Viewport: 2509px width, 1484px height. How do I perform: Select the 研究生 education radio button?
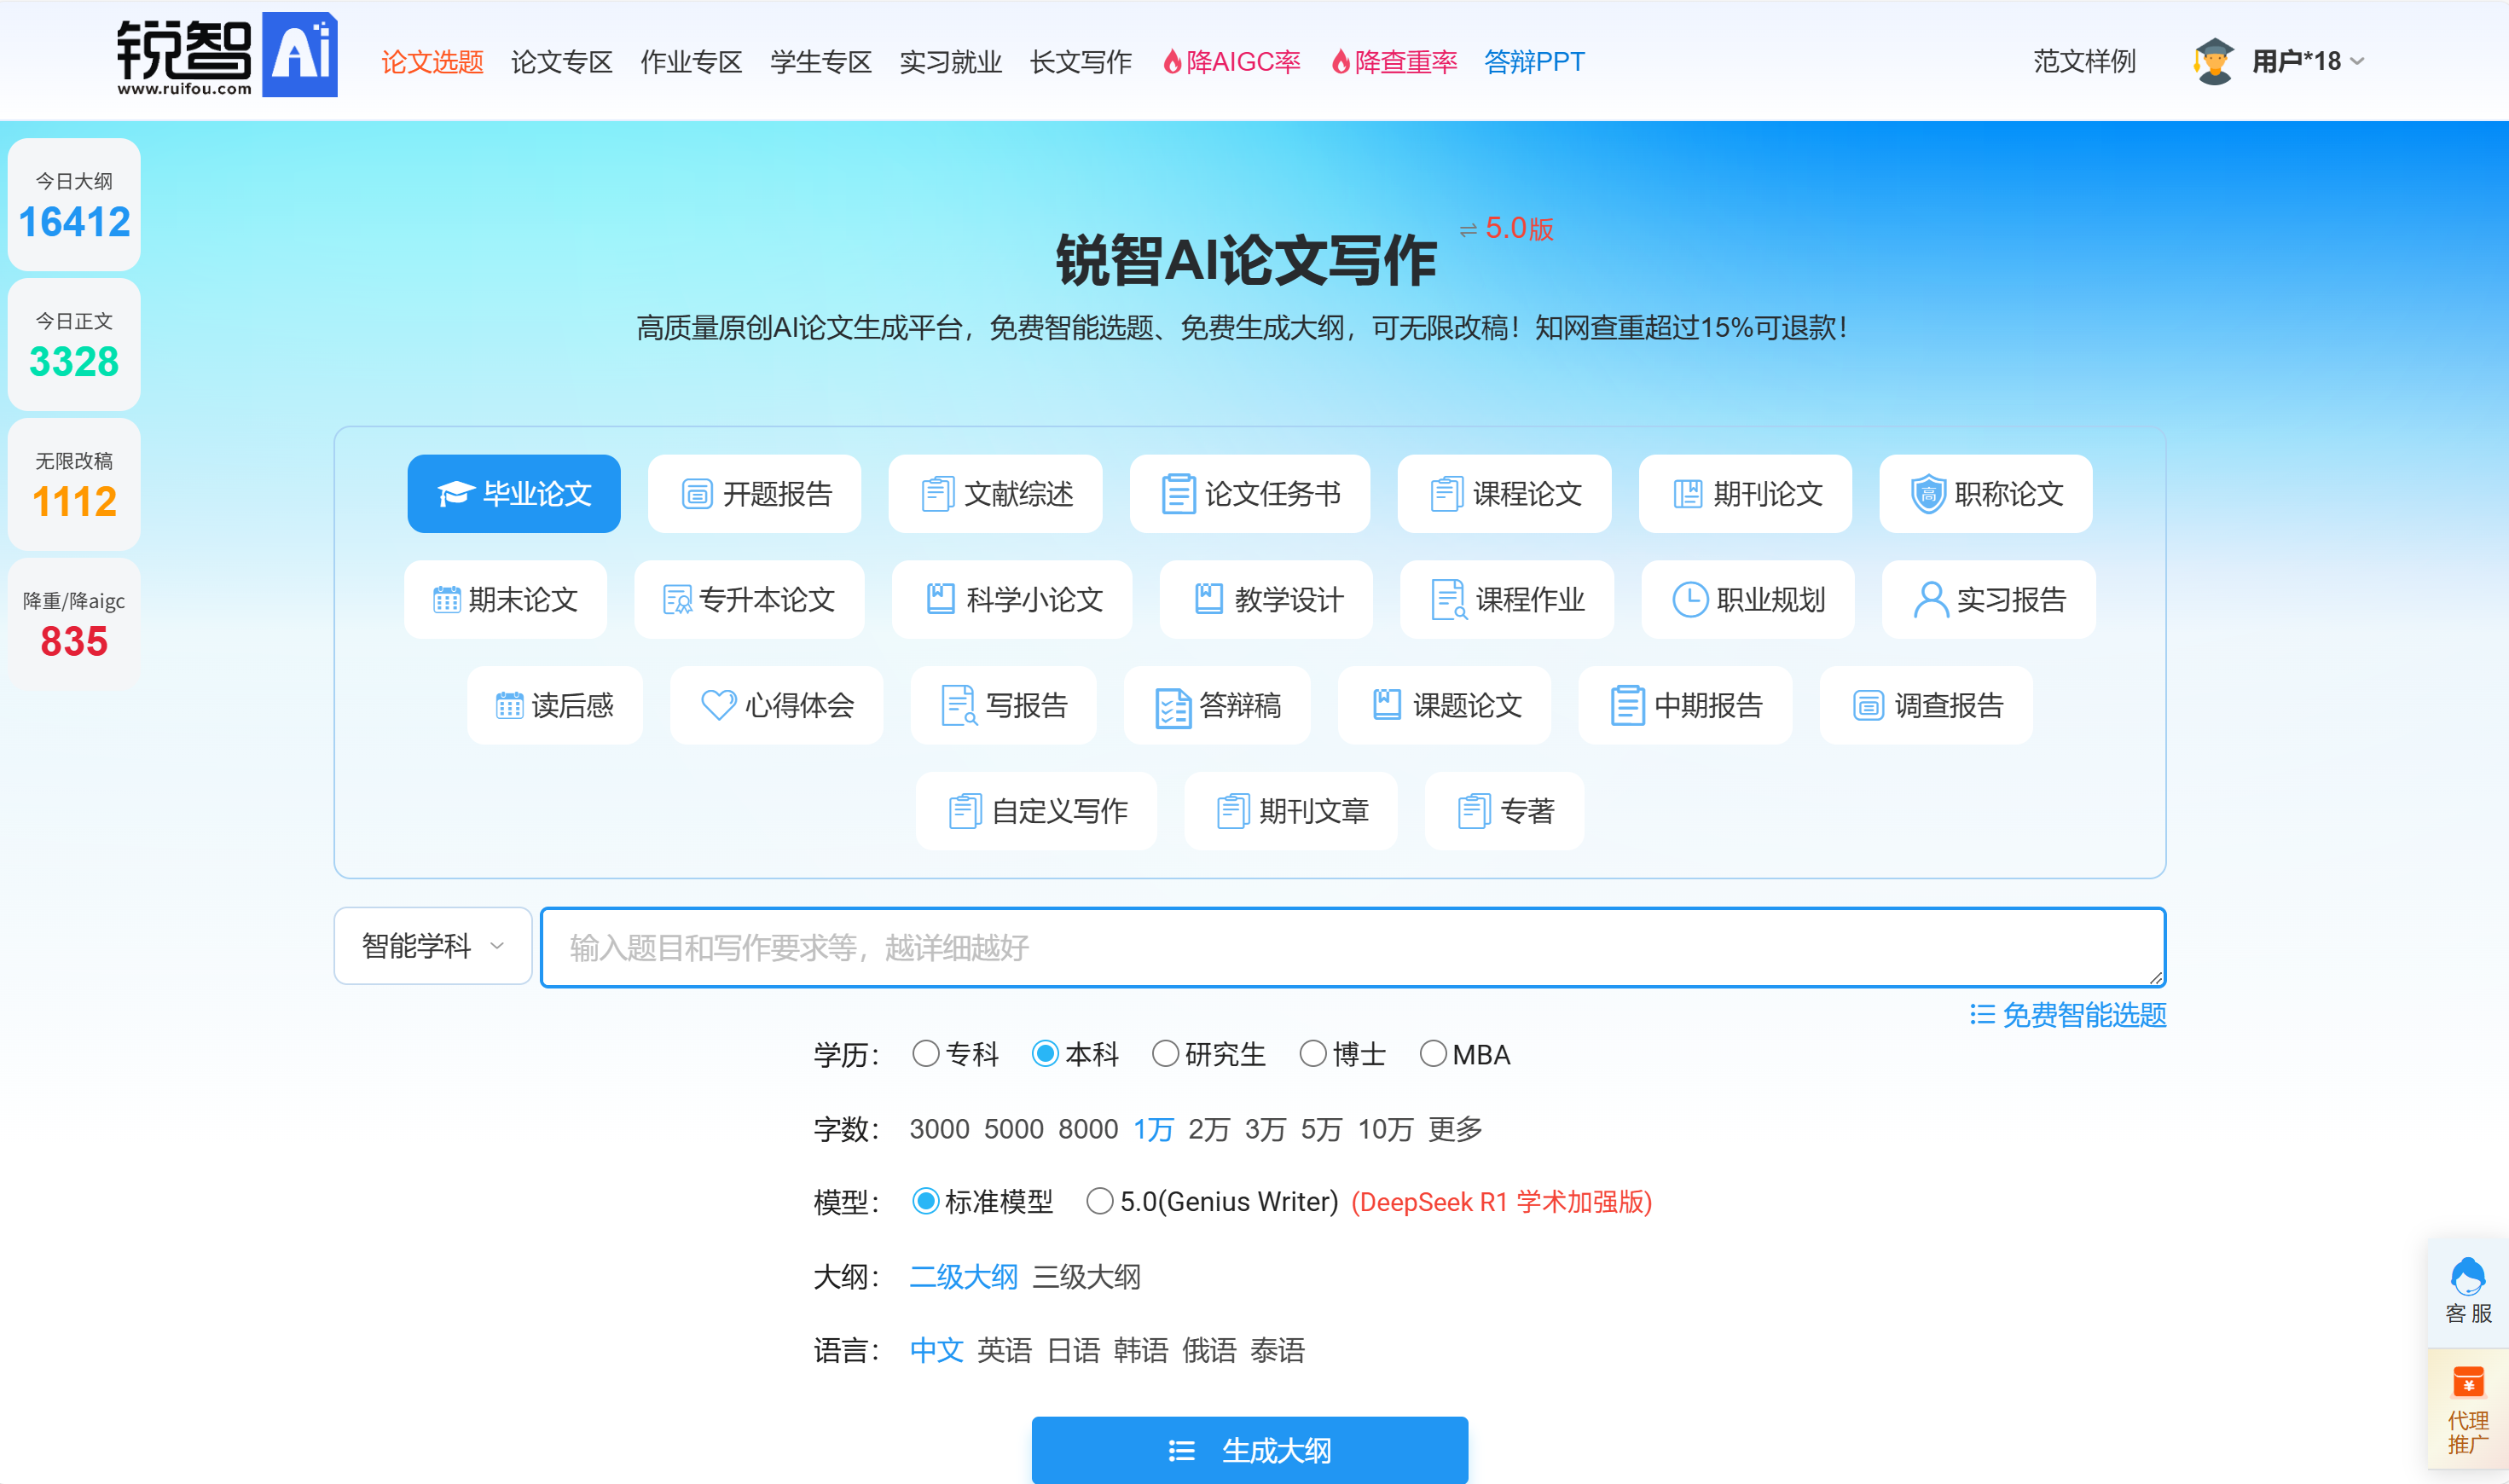(1165, 1054)
